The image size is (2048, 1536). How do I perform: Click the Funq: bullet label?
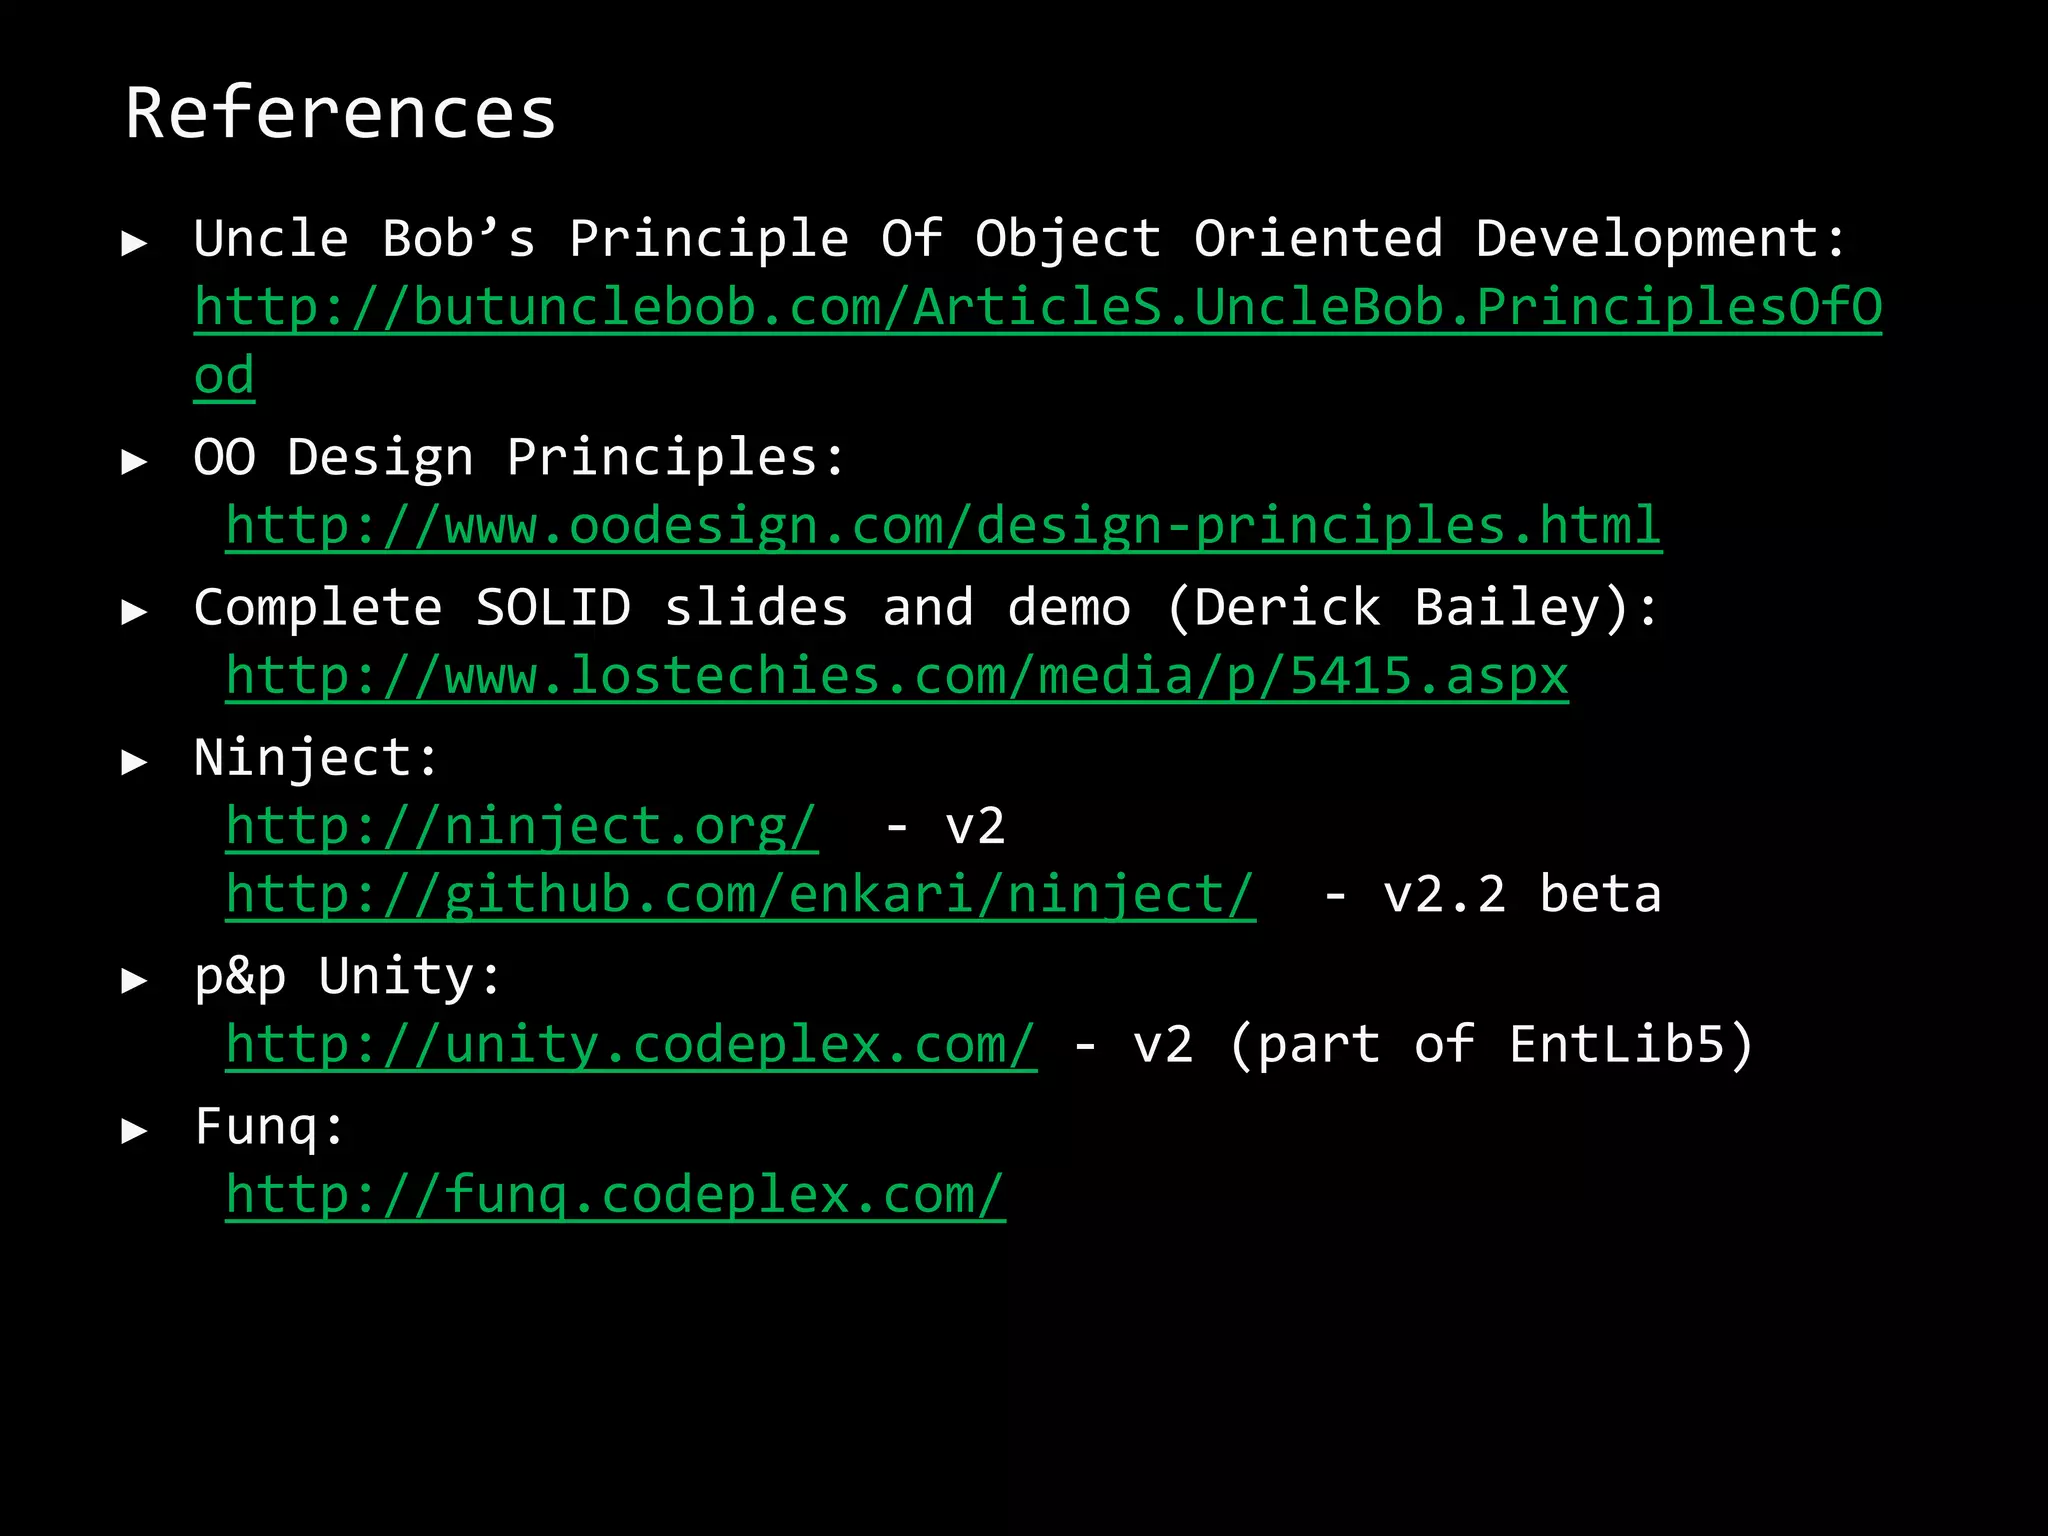(270, 1127)
